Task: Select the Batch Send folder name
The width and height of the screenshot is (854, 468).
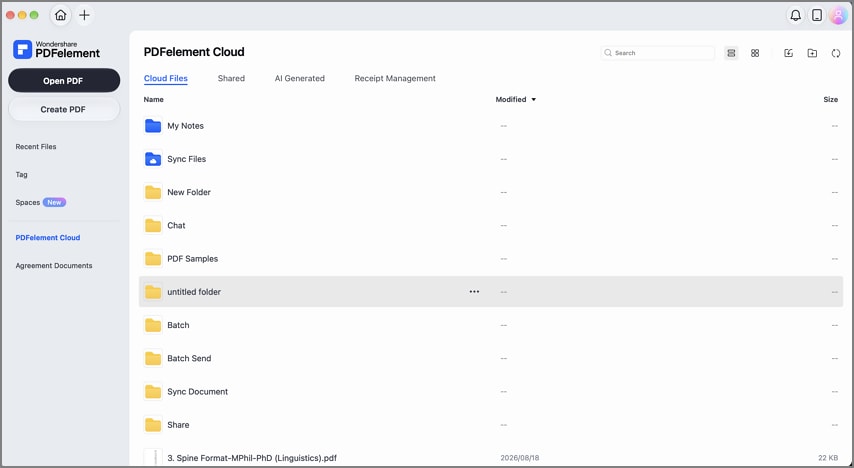Action: 189,358
